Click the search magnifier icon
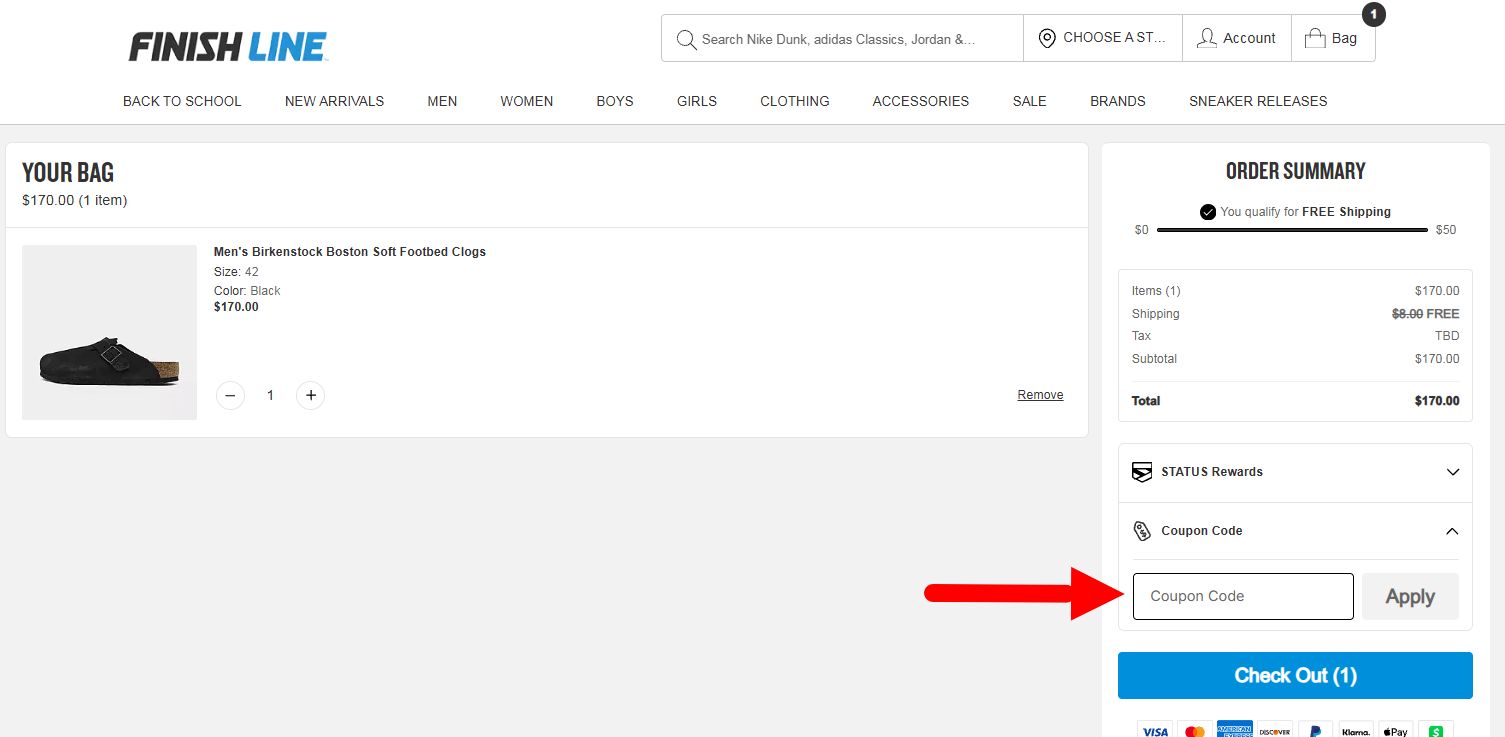 point(686,39)
